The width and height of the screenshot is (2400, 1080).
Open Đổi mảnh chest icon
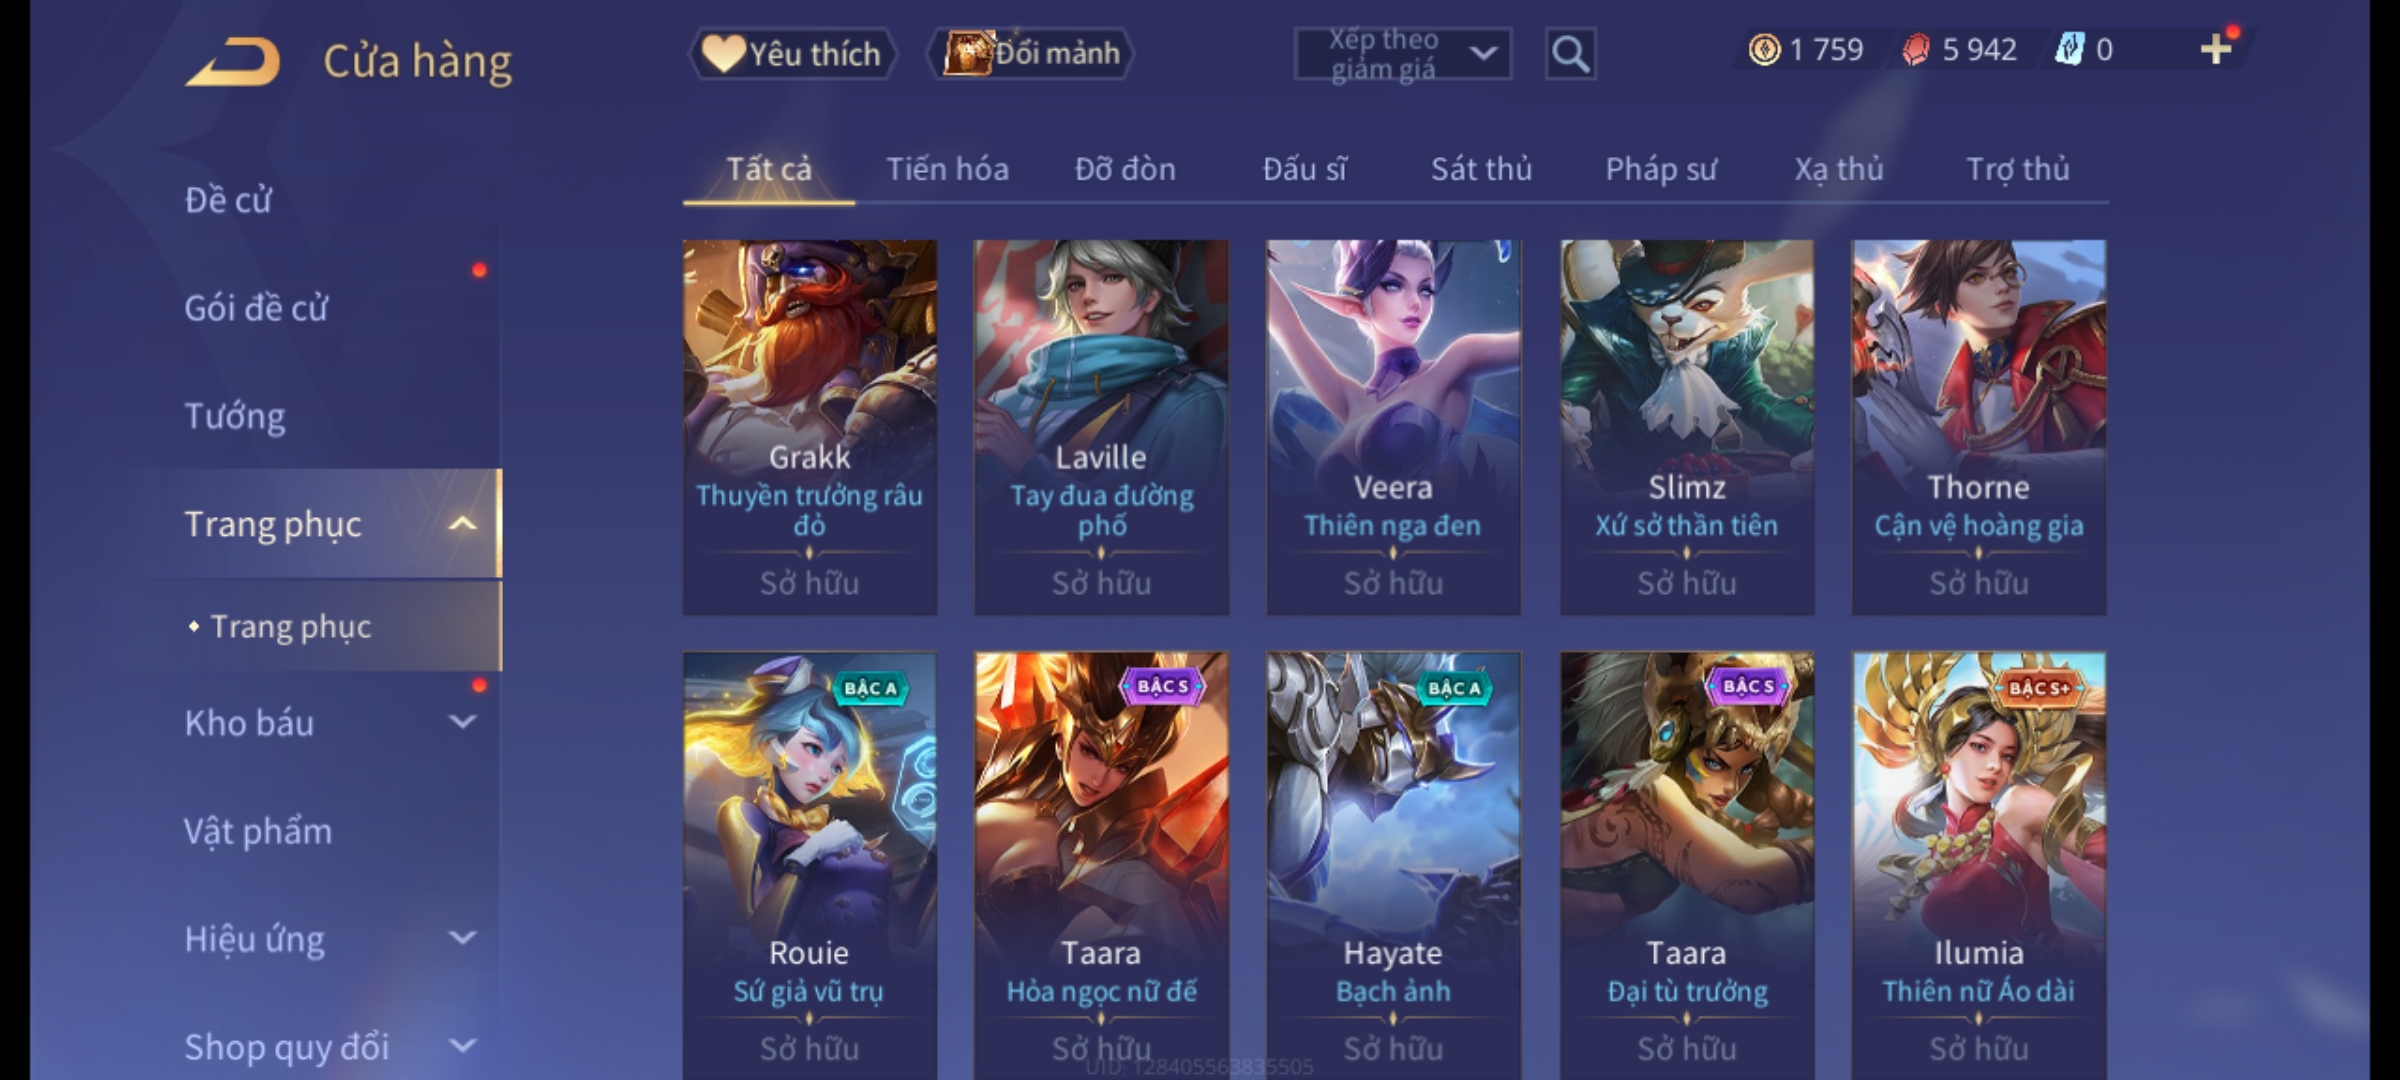967,53
